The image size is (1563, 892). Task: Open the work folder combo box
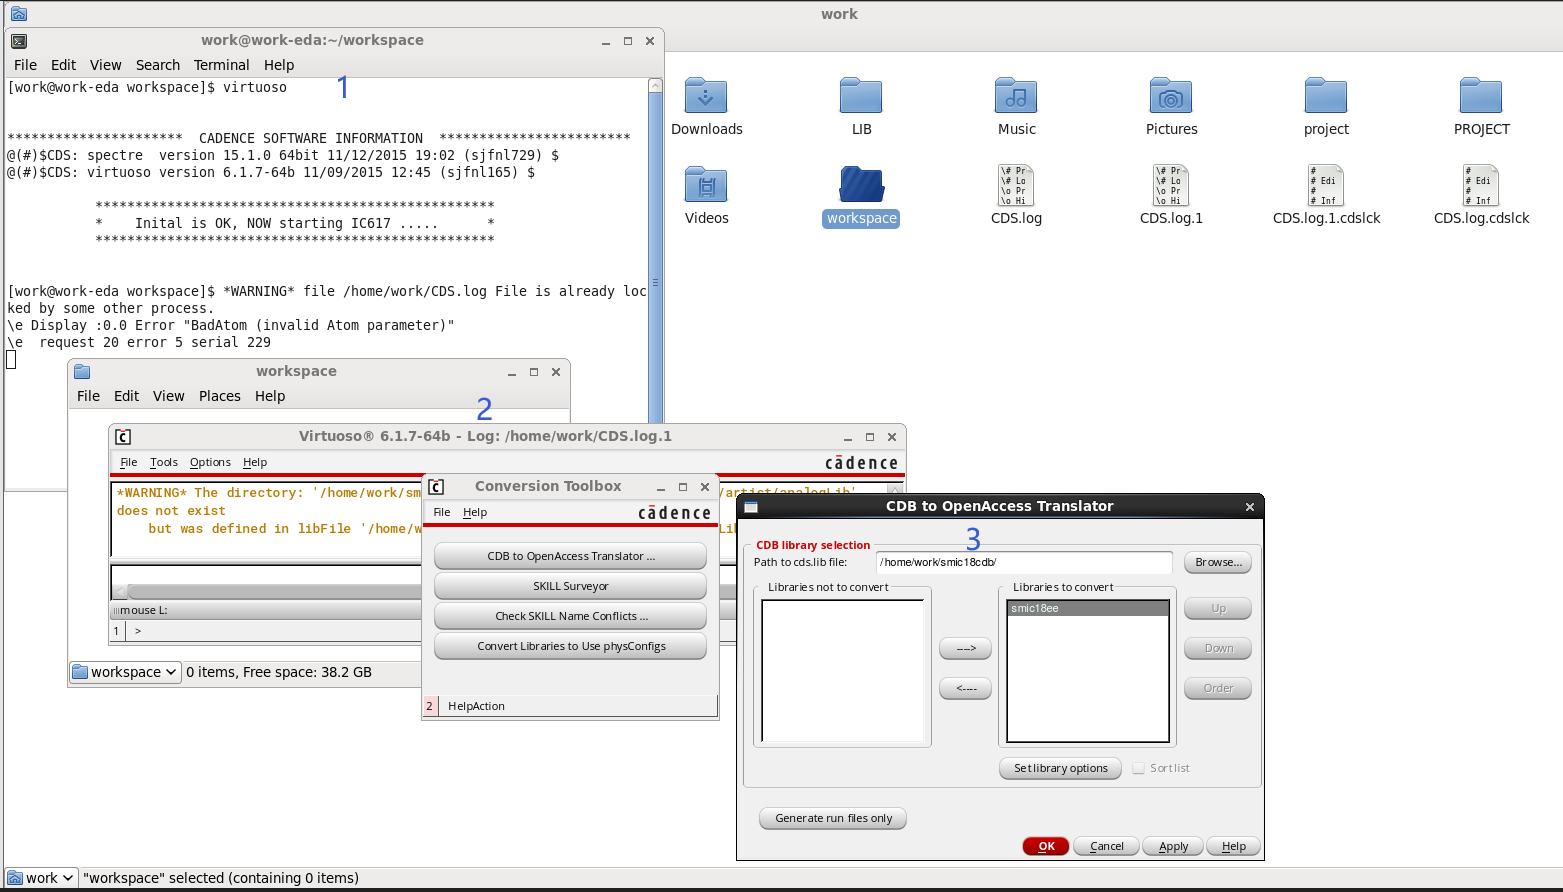(40, 877)
